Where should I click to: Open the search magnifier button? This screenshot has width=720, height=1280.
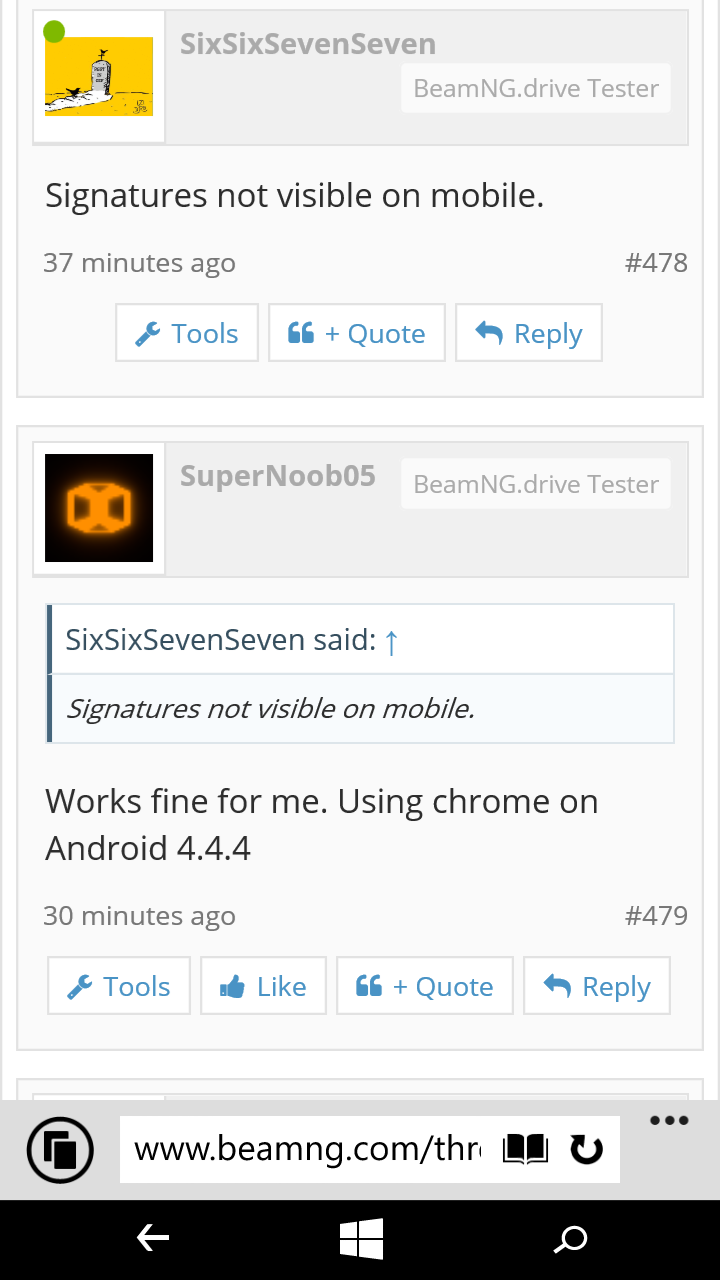[570, 1241]
